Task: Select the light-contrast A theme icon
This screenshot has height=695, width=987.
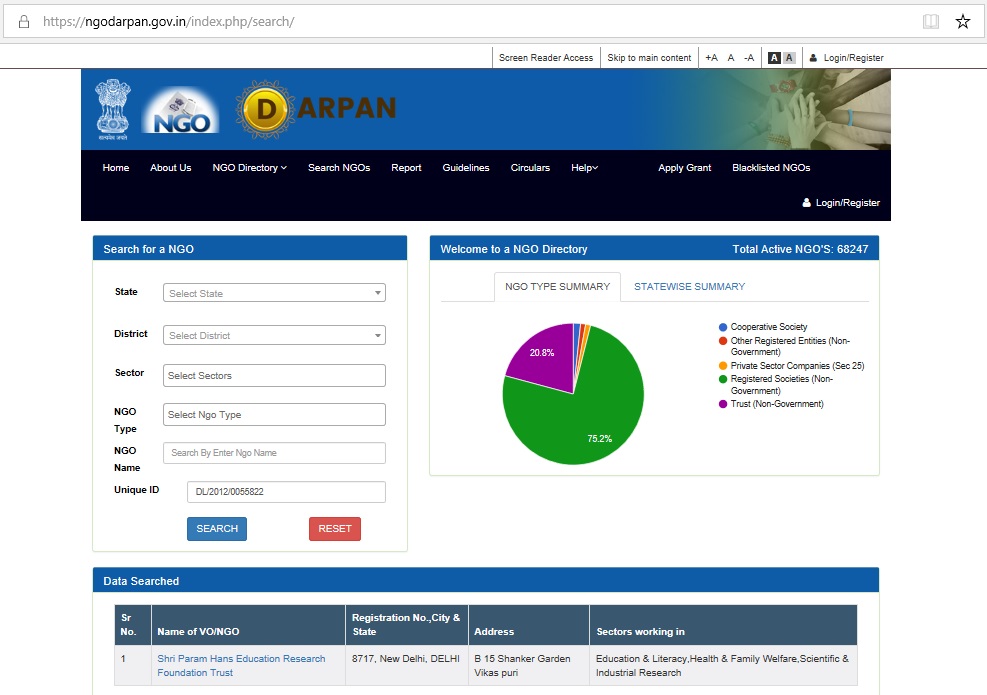Action: 789,58
